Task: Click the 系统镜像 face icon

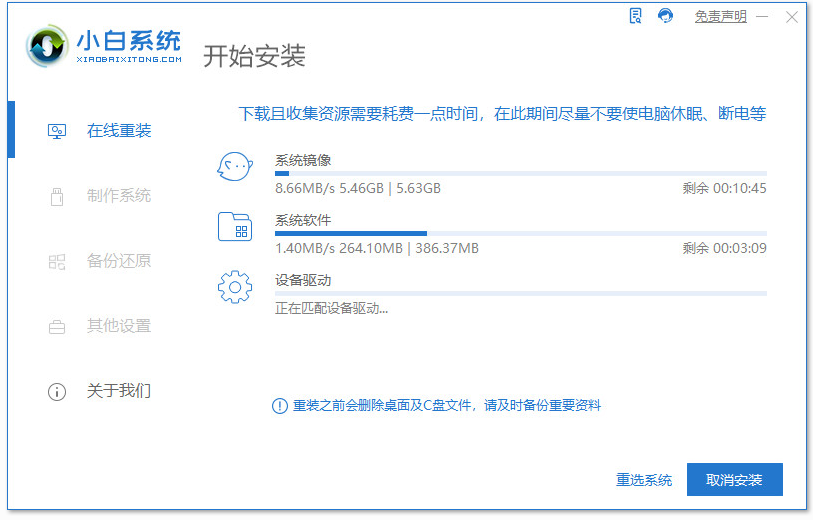Action: tap(234, 168)
